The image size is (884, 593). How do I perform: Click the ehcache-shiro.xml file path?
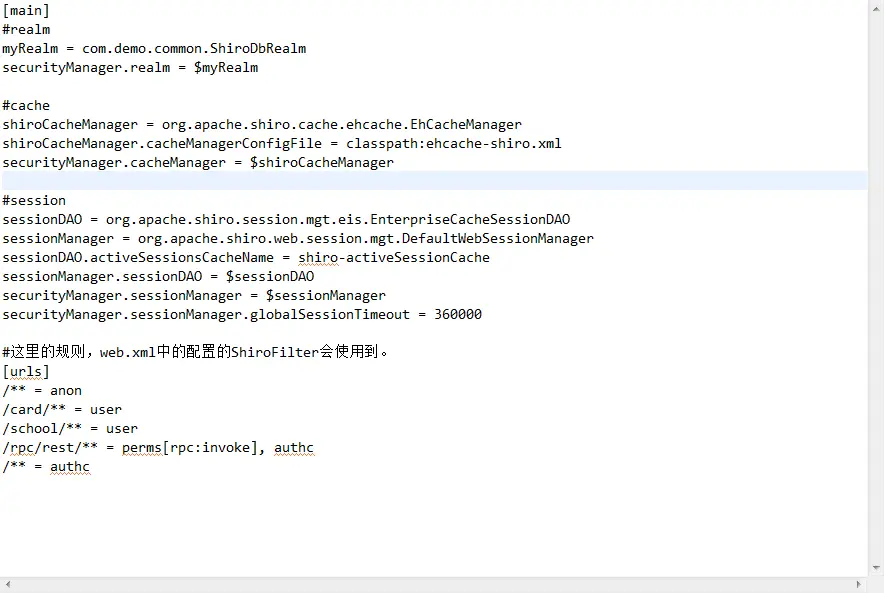493,143
